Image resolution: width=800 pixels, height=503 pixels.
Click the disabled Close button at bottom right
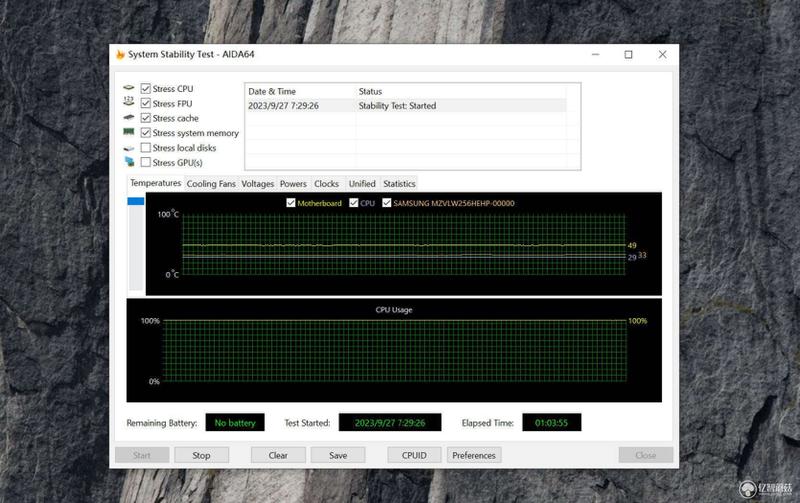coord(646,455)
